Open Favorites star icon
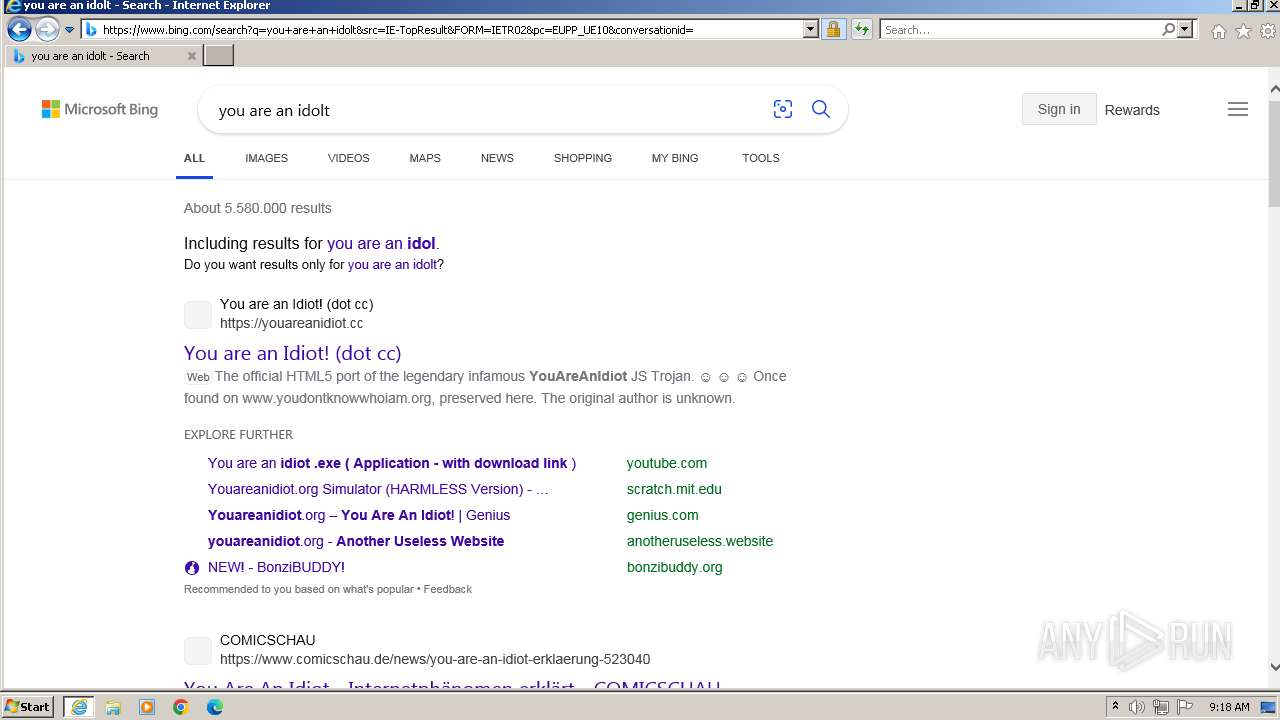1280x720 pixels. pyautogui.click(x=1243, y=31)
